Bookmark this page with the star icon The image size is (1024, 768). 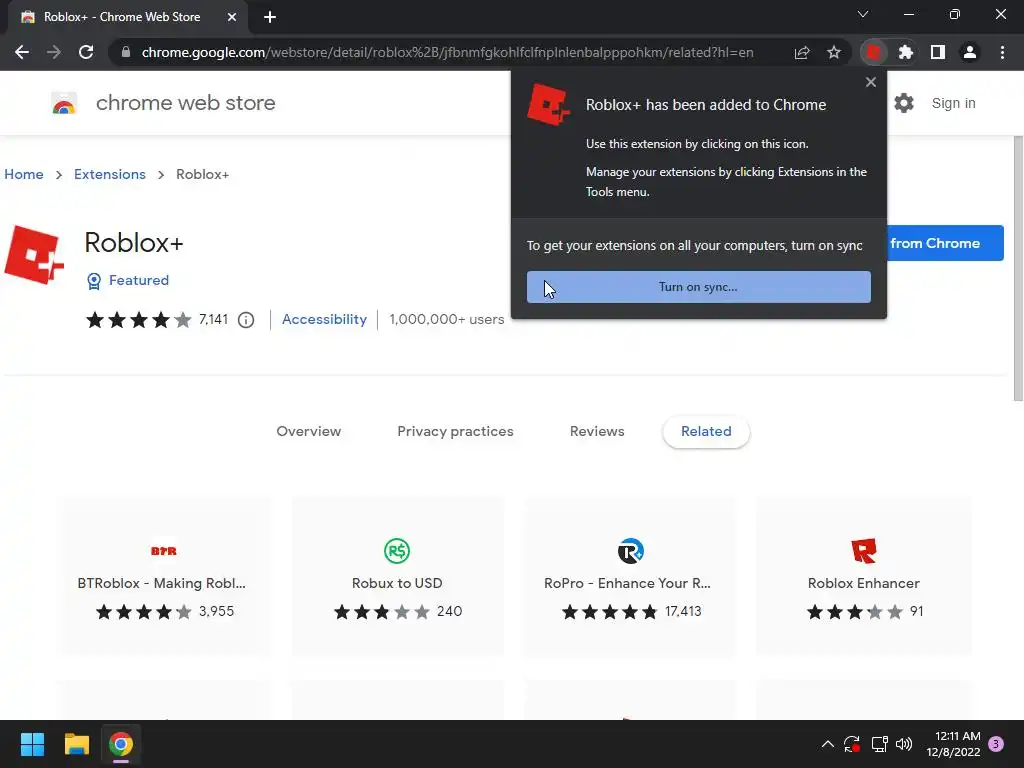coord(834,52)
